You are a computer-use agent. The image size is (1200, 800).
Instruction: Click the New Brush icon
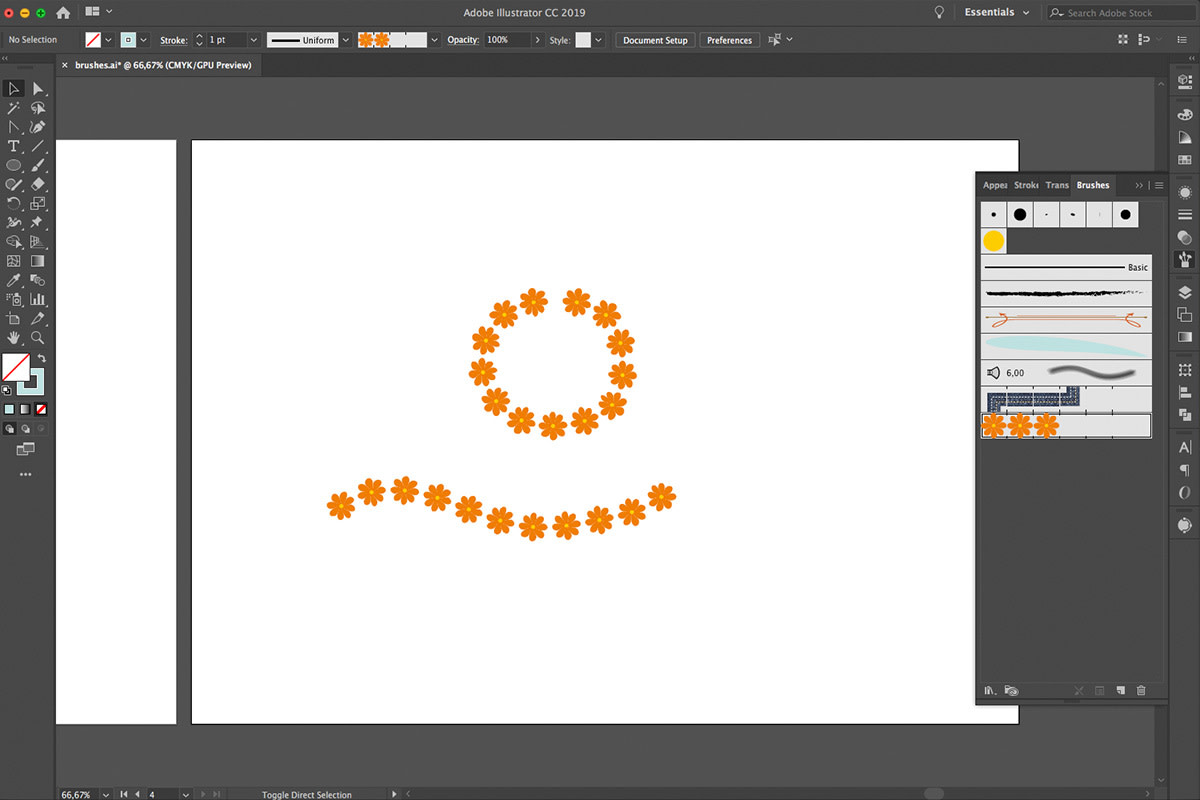[x=1121, y=690]
